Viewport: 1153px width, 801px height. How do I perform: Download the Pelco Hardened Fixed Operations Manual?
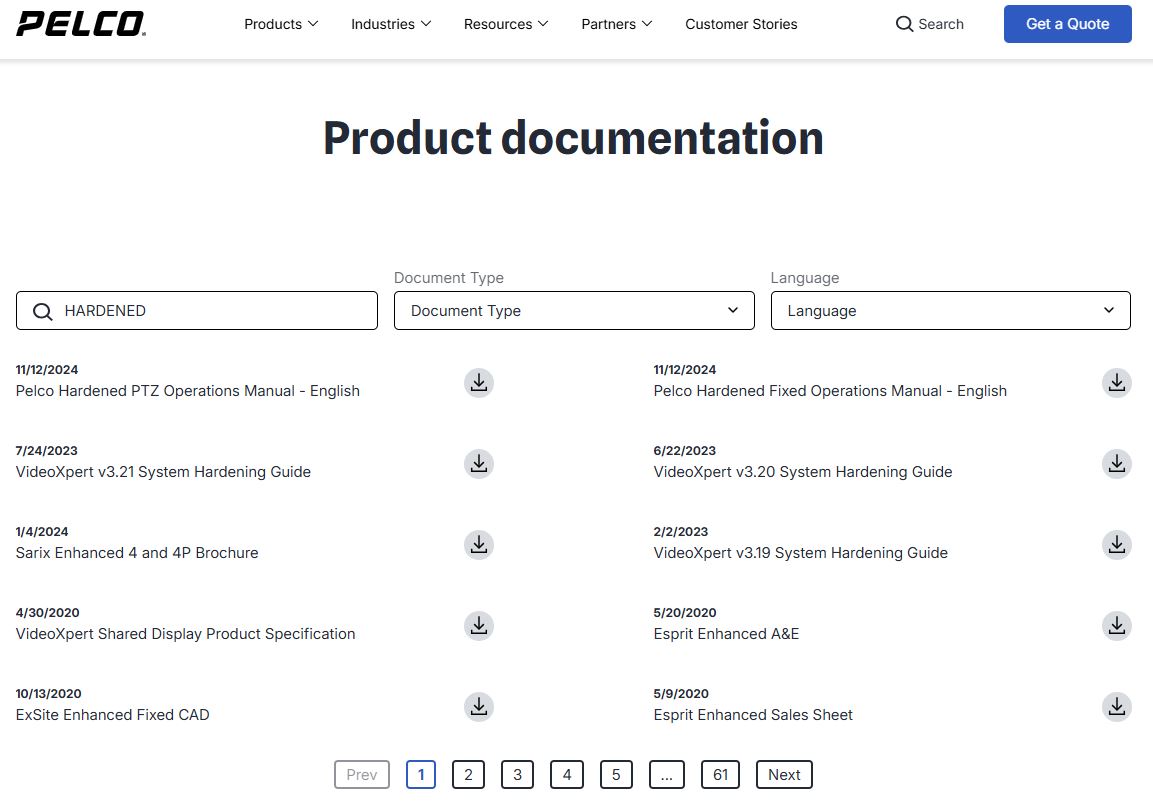tap(1116, 383)
